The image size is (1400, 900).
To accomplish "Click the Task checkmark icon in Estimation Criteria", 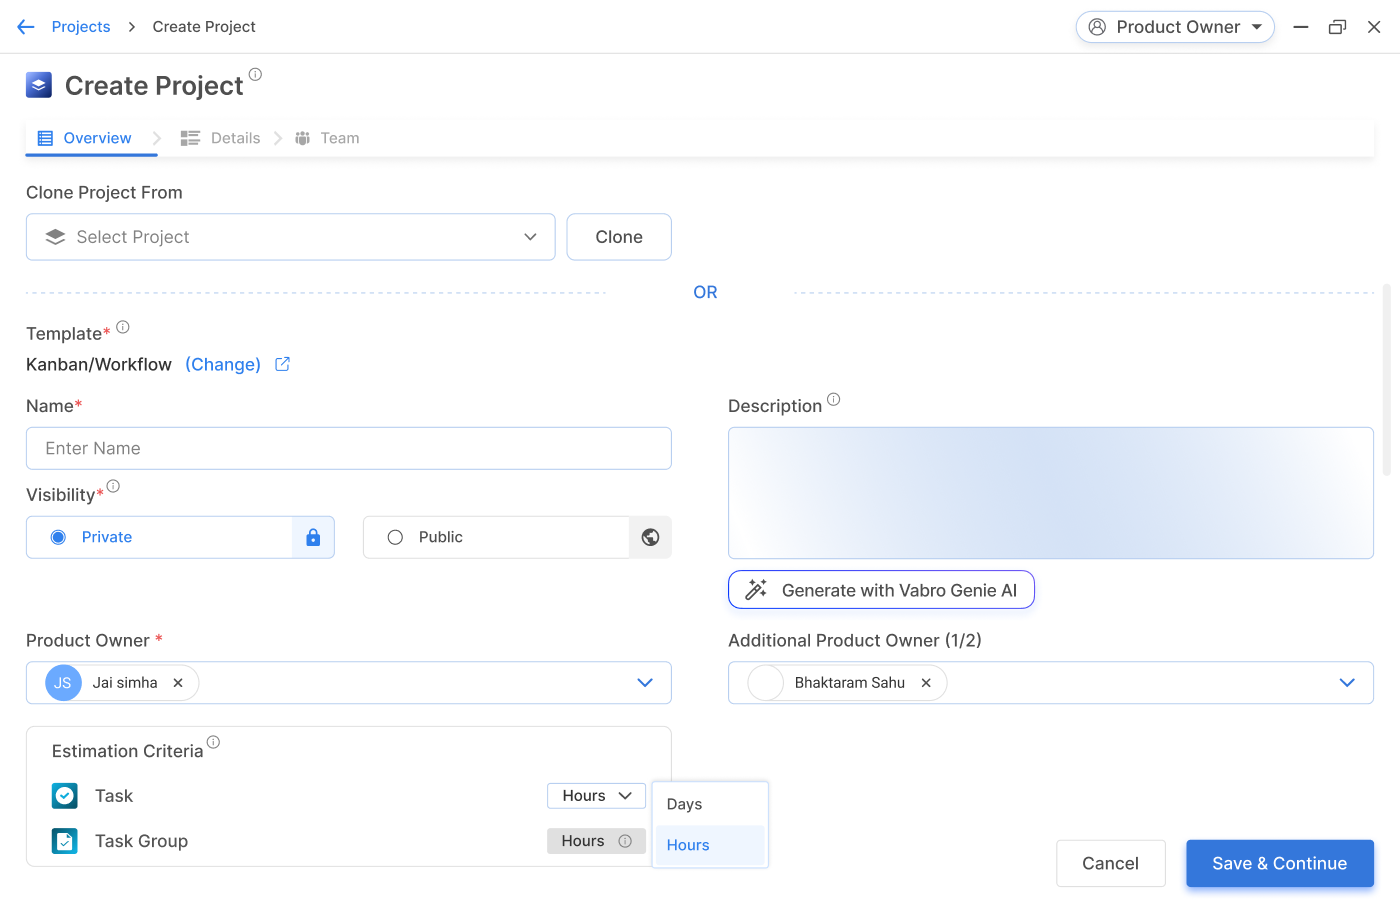I will point(64,795).
